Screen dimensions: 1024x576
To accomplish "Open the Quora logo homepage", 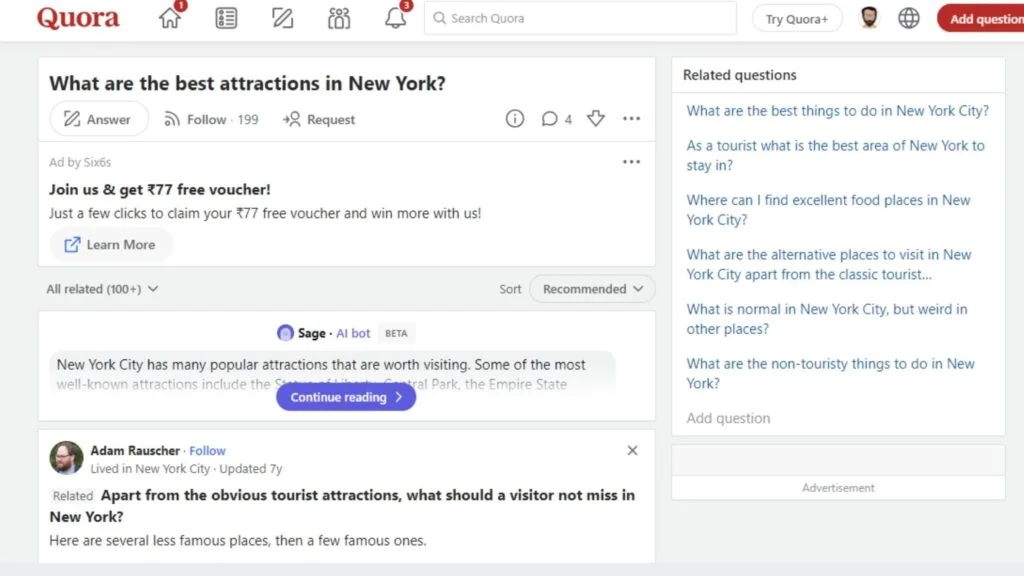I will 78,18.
